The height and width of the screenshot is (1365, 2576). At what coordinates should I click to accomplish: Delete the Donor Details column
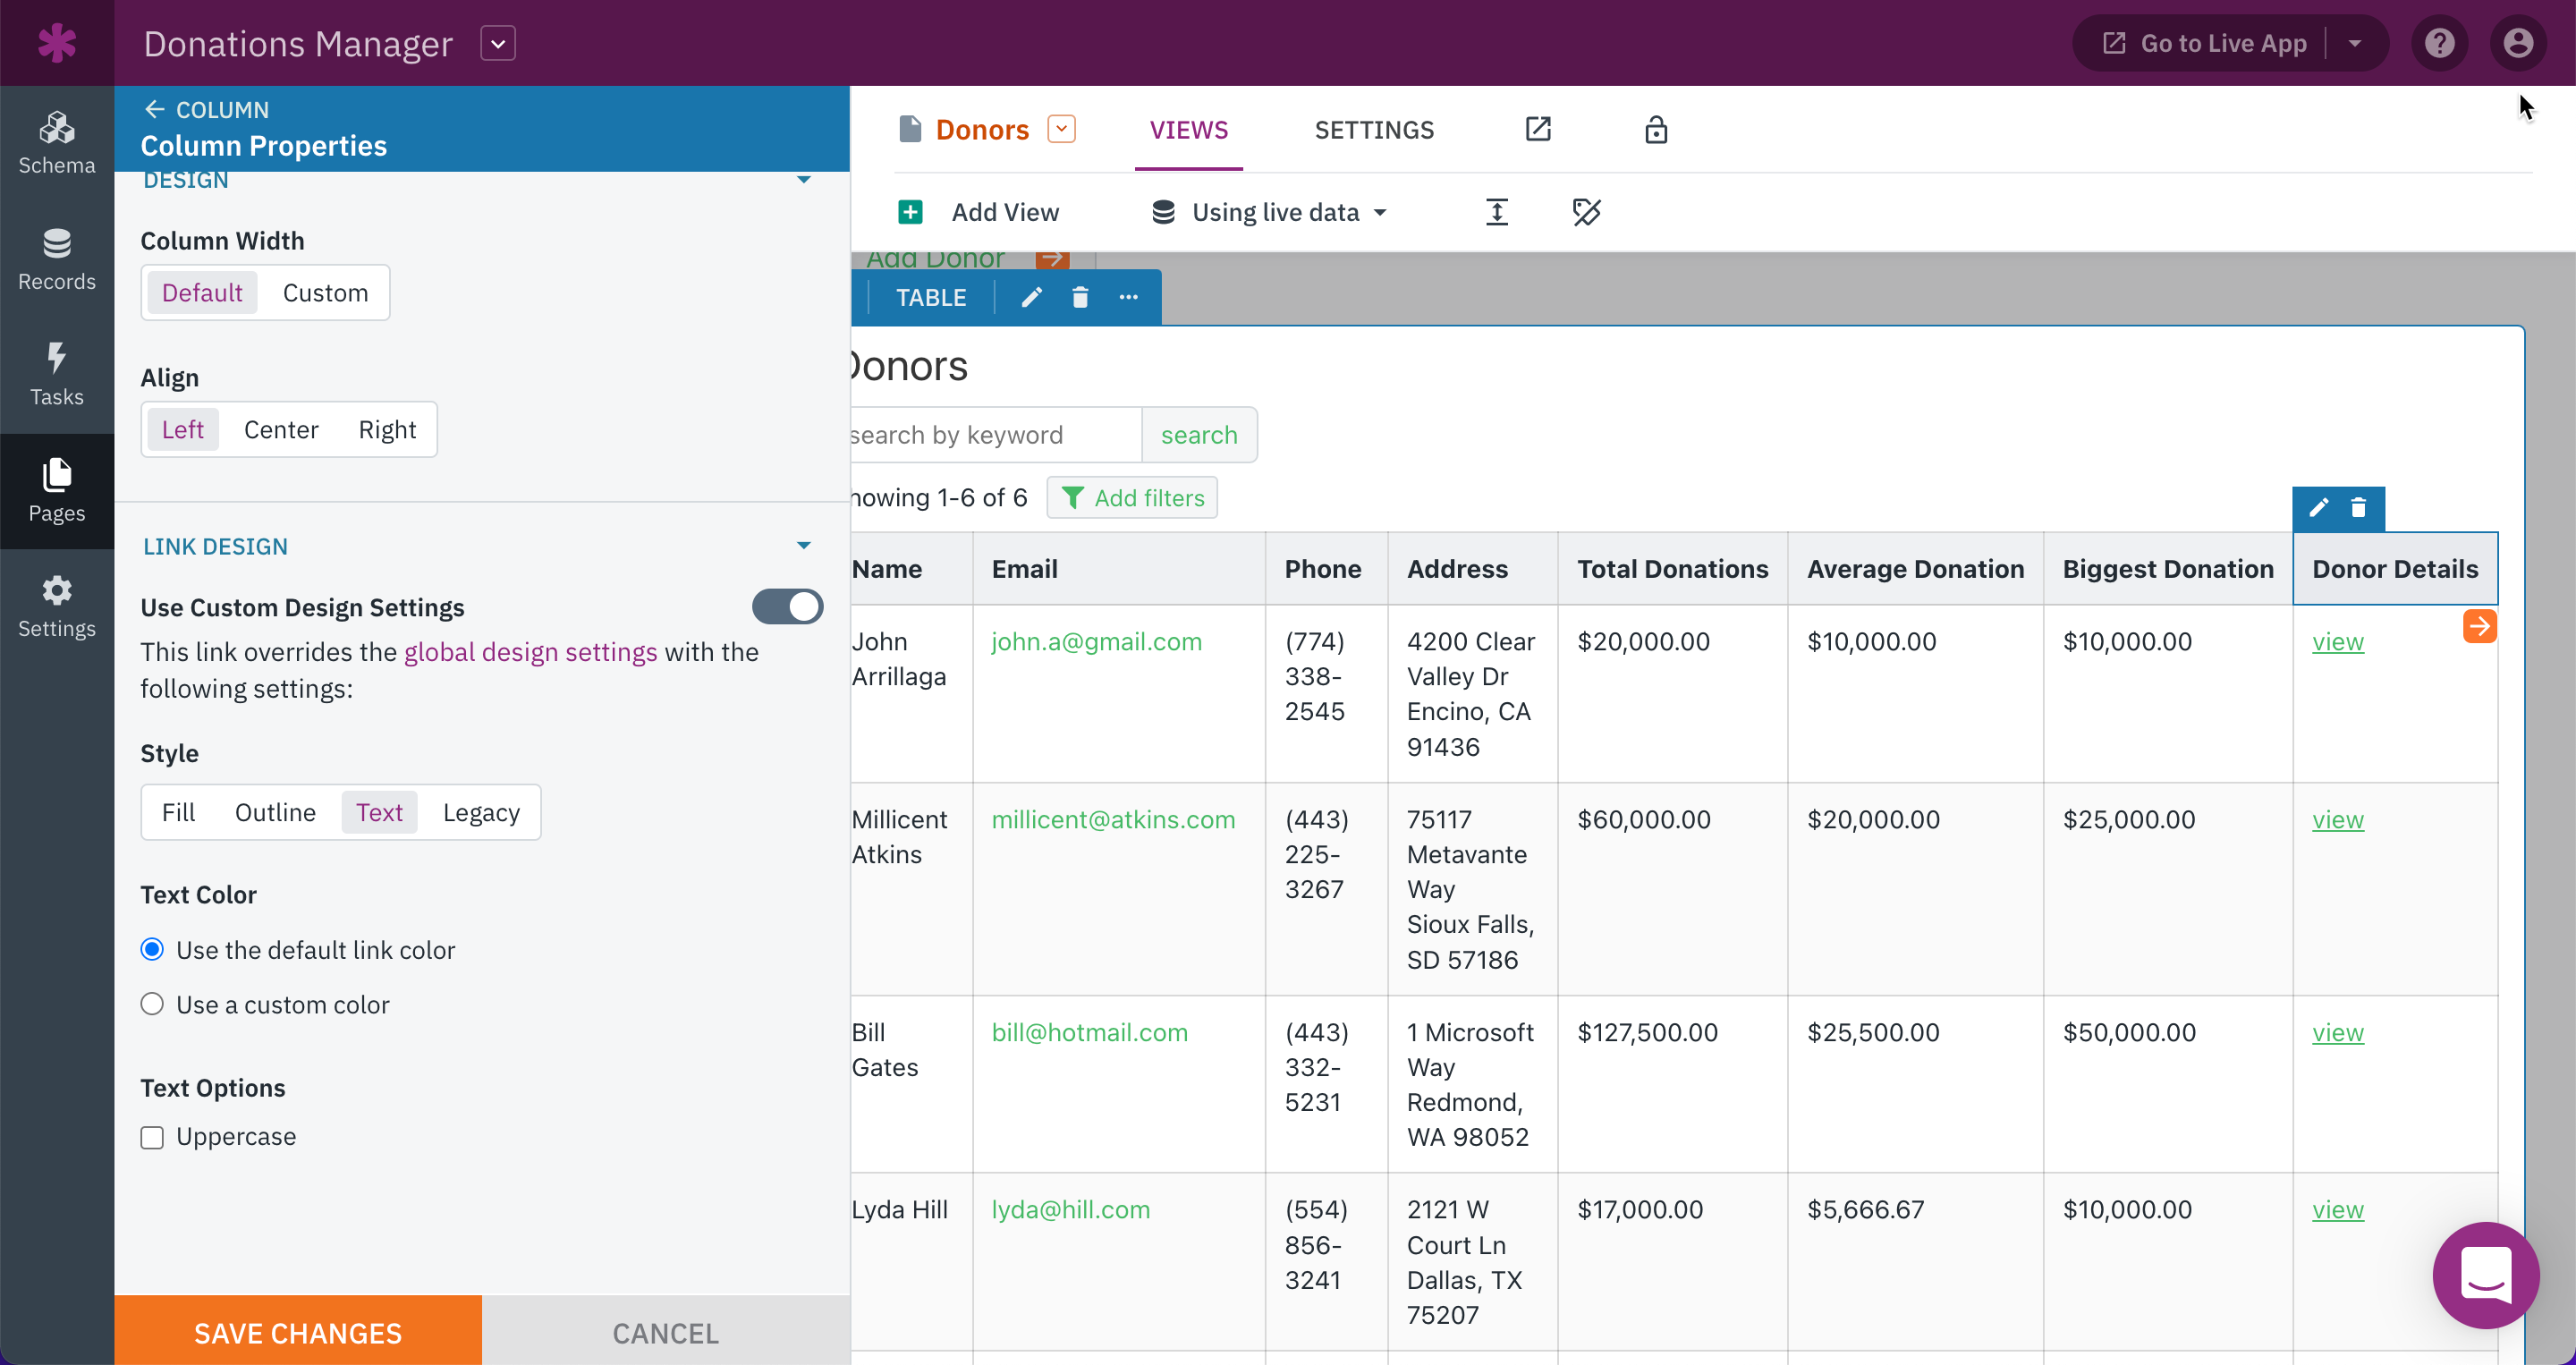pos(2358,508)
